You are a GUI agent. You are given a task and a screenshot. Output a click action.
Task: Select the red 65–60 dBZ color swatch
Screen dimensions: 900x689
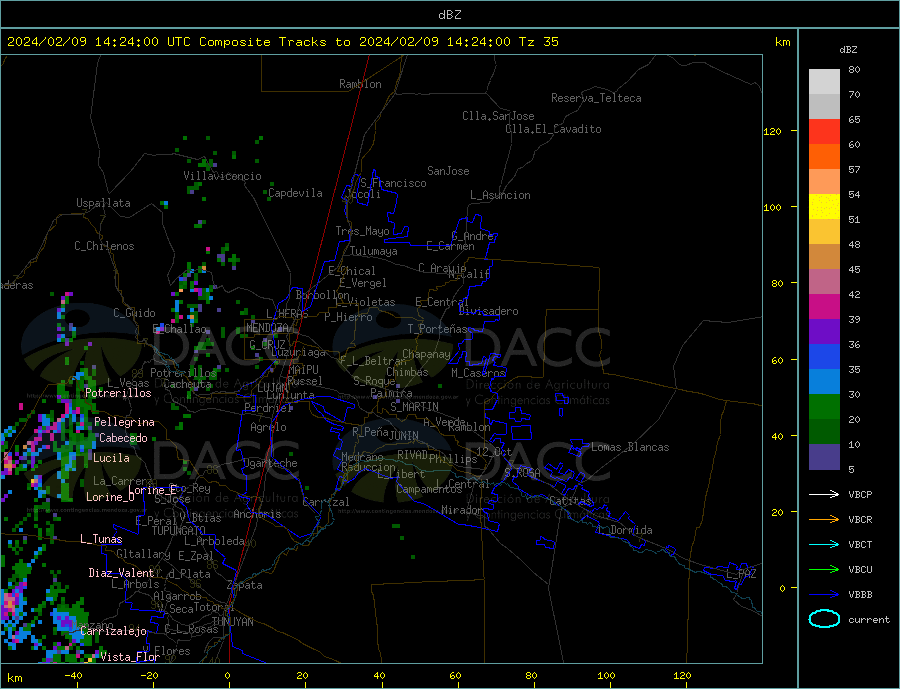click(824, 131)
